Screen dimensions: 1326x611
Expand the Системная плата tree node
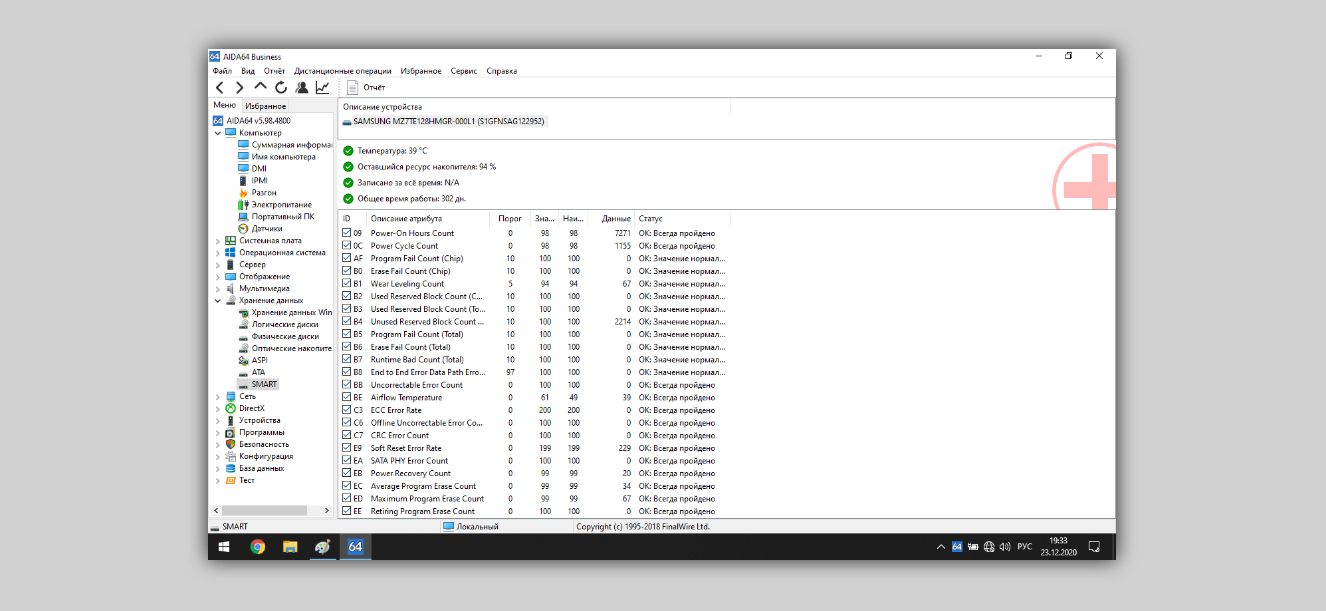218,240
